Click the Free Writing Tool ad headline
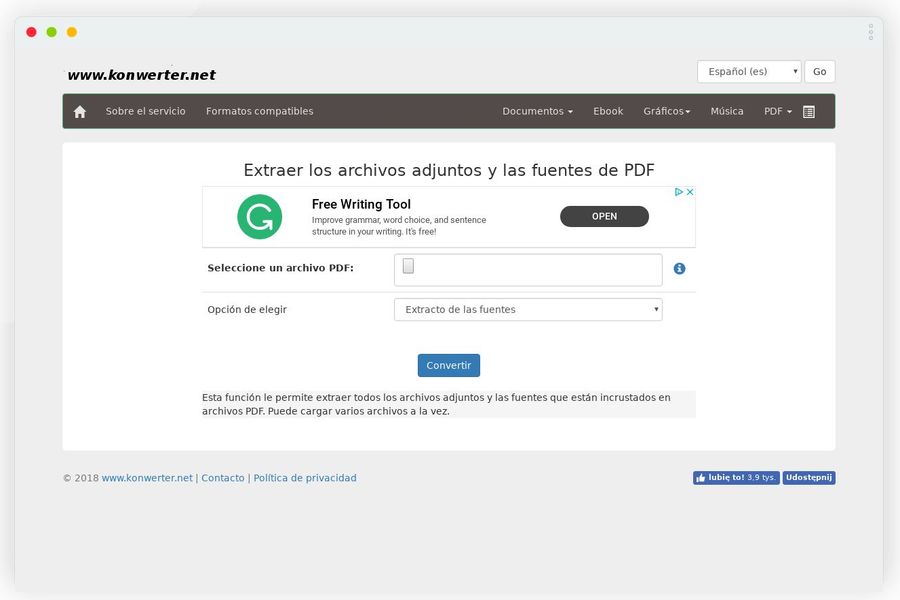 (x=361, y=204)
